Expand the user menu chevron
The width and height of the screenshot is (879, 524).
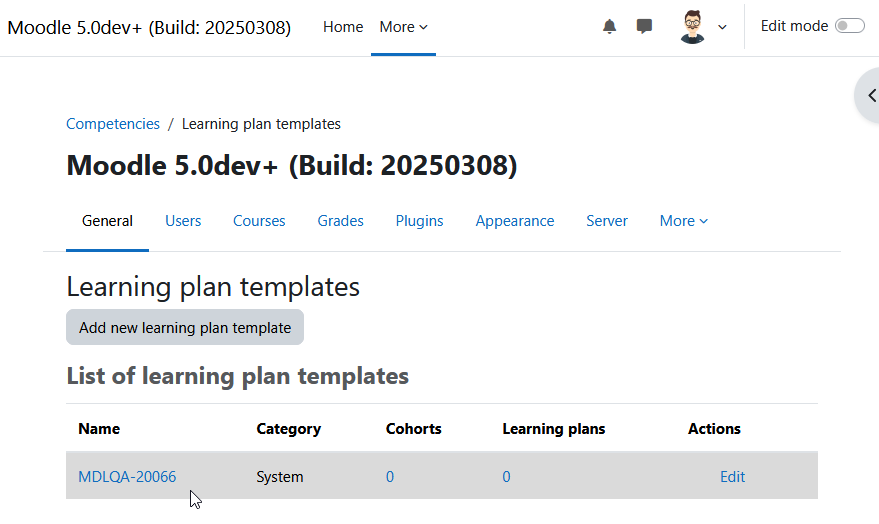pyautogui.click(x=722, y=27)
